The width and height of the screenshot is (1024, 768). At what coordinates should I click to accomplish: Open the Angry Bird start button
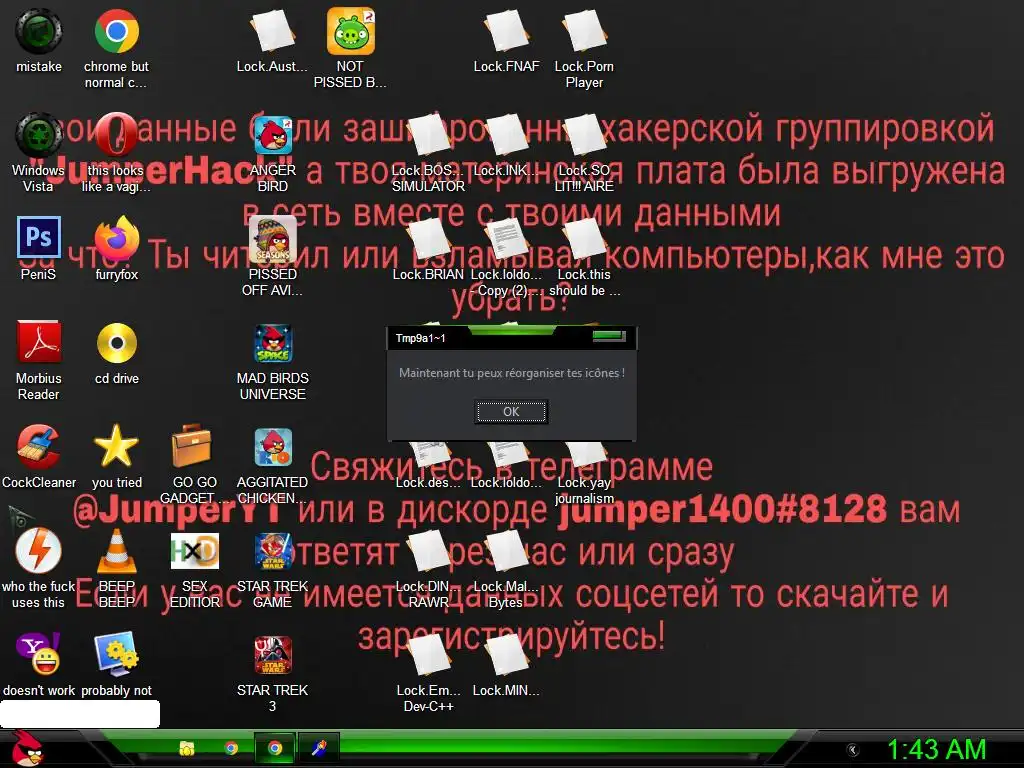tap(27, 748)
